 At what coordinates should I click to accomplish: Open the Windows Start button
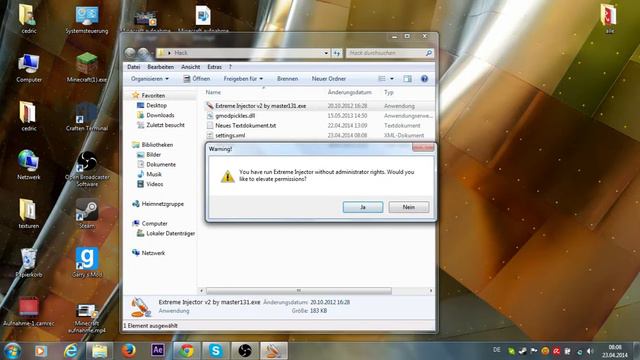(x=12, y=351)
